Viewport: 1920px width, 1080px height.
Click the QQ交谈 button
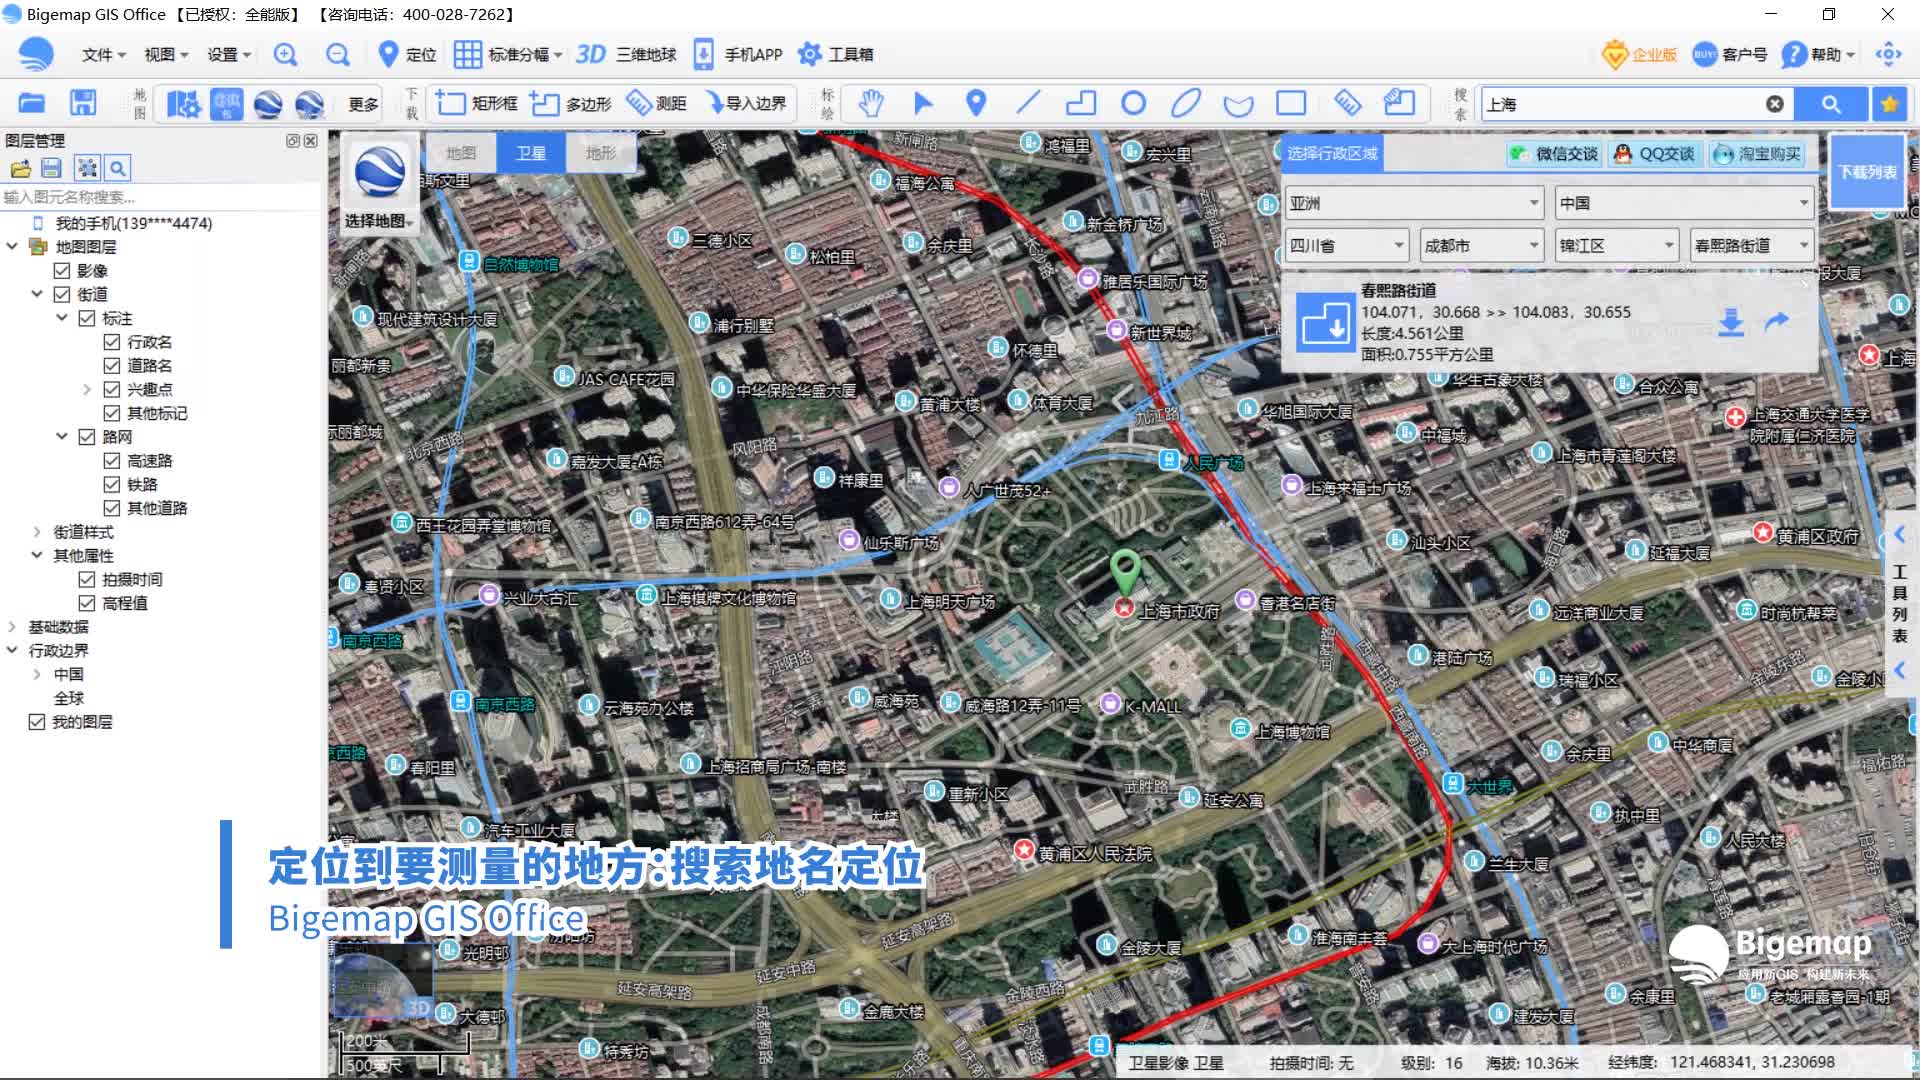pos(1655,153)
